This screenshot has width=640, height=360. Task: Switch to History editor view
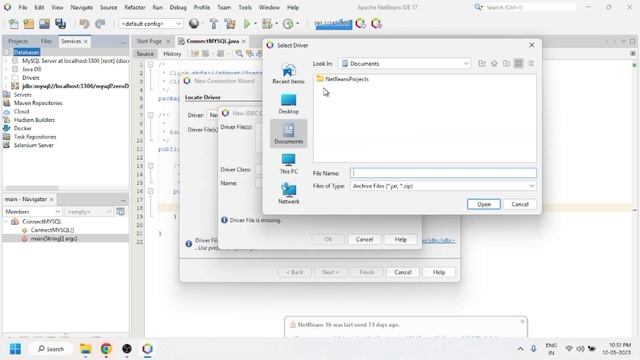click(172, 54)
